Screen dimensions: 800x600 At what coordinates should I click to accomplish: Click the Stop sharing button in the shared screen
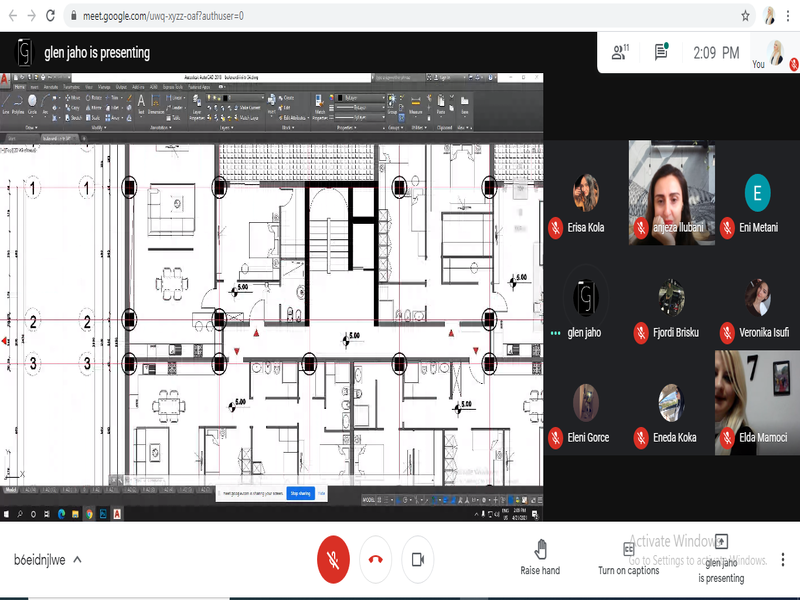coord(300,493)
